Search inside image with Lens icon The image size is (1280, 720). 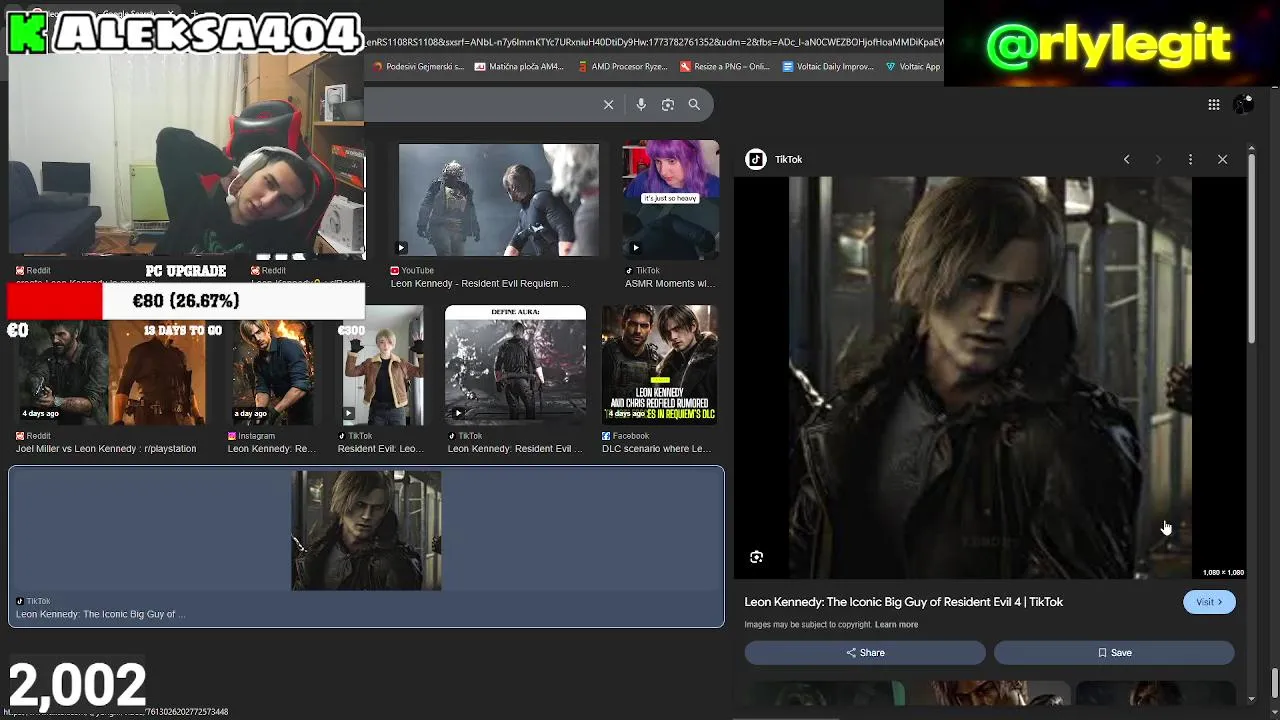(756, 557)
